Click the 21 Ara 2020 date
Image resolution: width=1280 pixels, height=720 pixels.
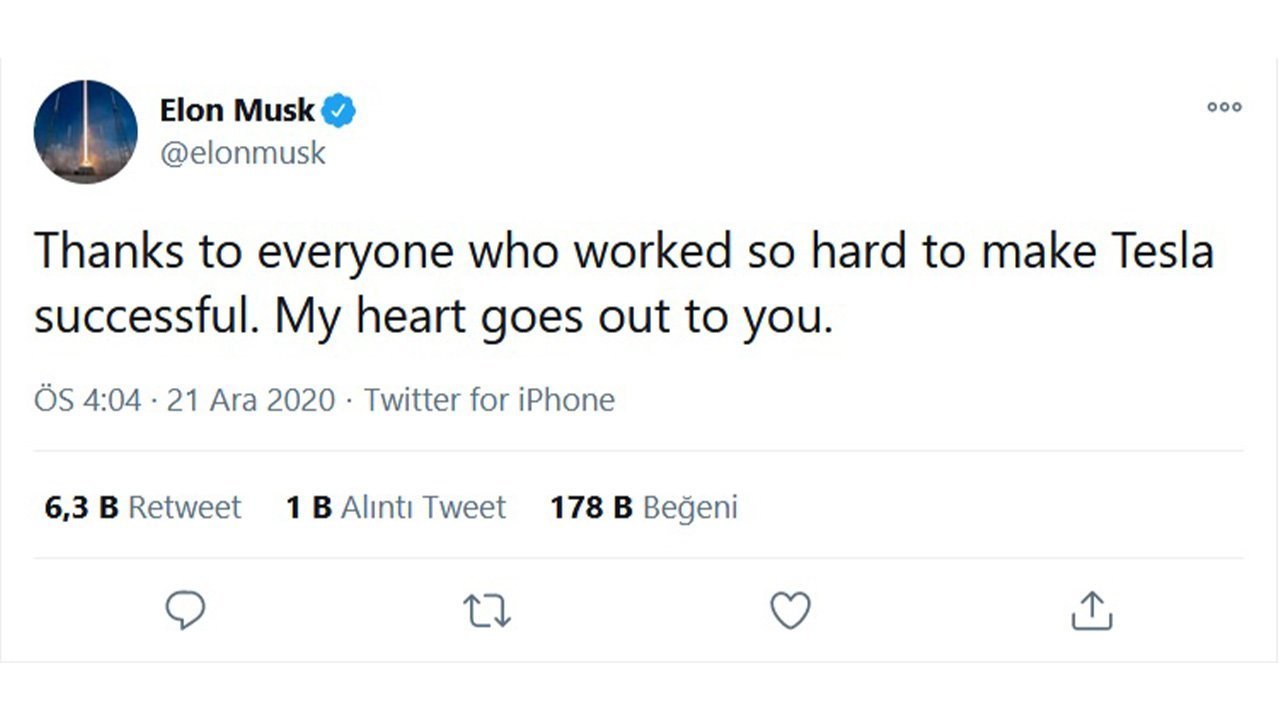pyautogui.click(x=250, y=400)
